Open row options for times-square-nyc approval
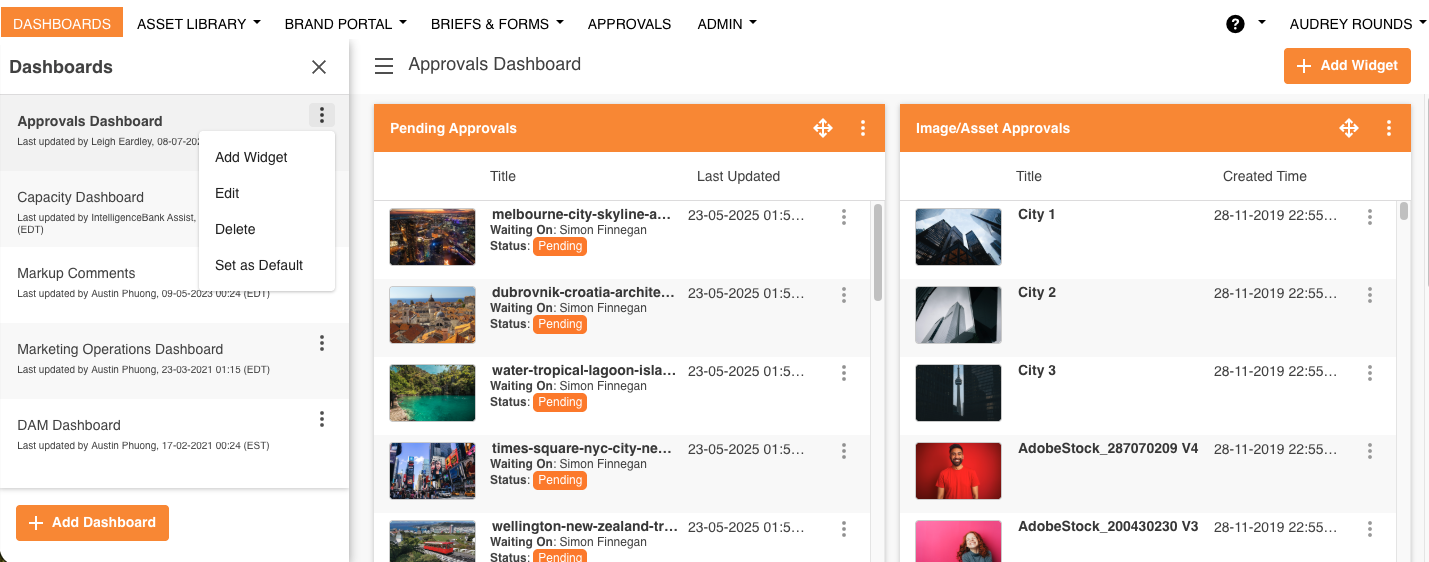This screenshot has width=1429, height=562. pyautogui.click(x=844, y=451)
